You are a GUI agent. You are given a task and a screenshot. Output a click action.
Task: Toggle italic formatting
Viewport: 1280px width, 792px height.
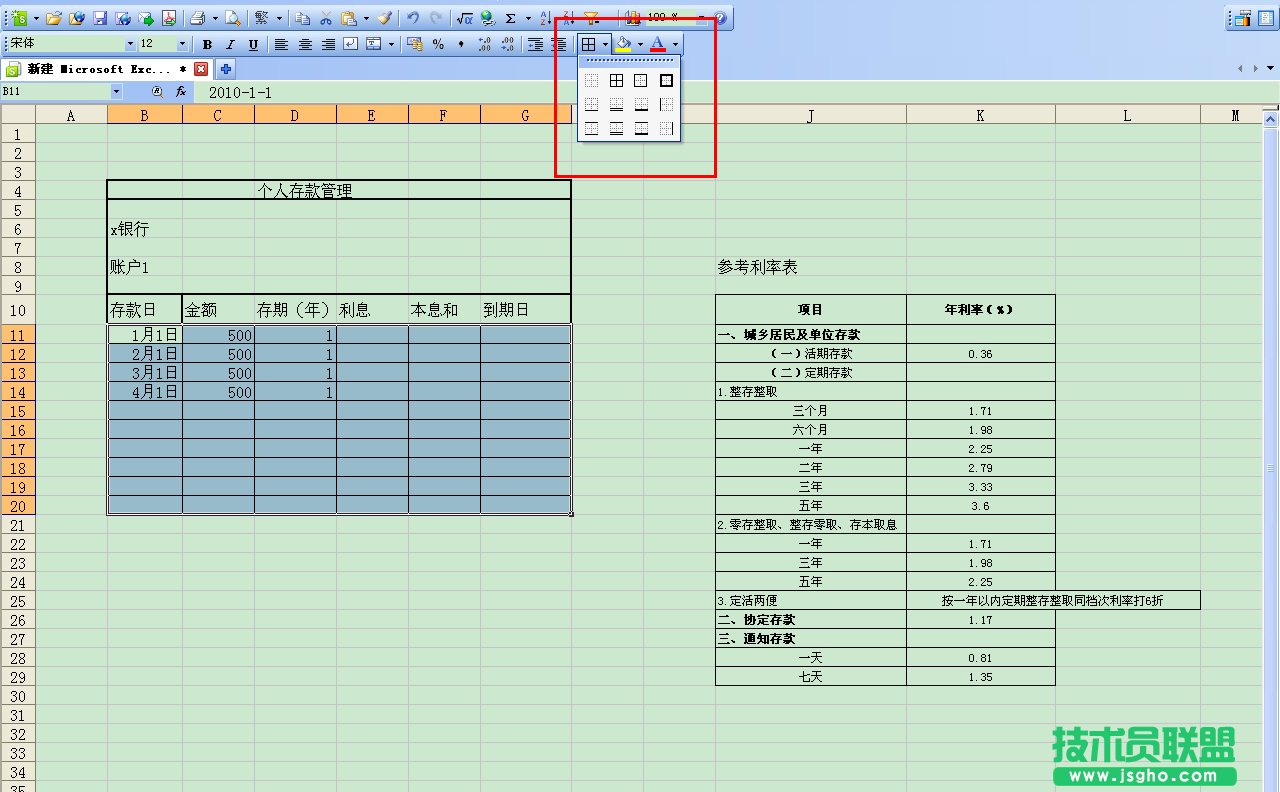(231, 43)
